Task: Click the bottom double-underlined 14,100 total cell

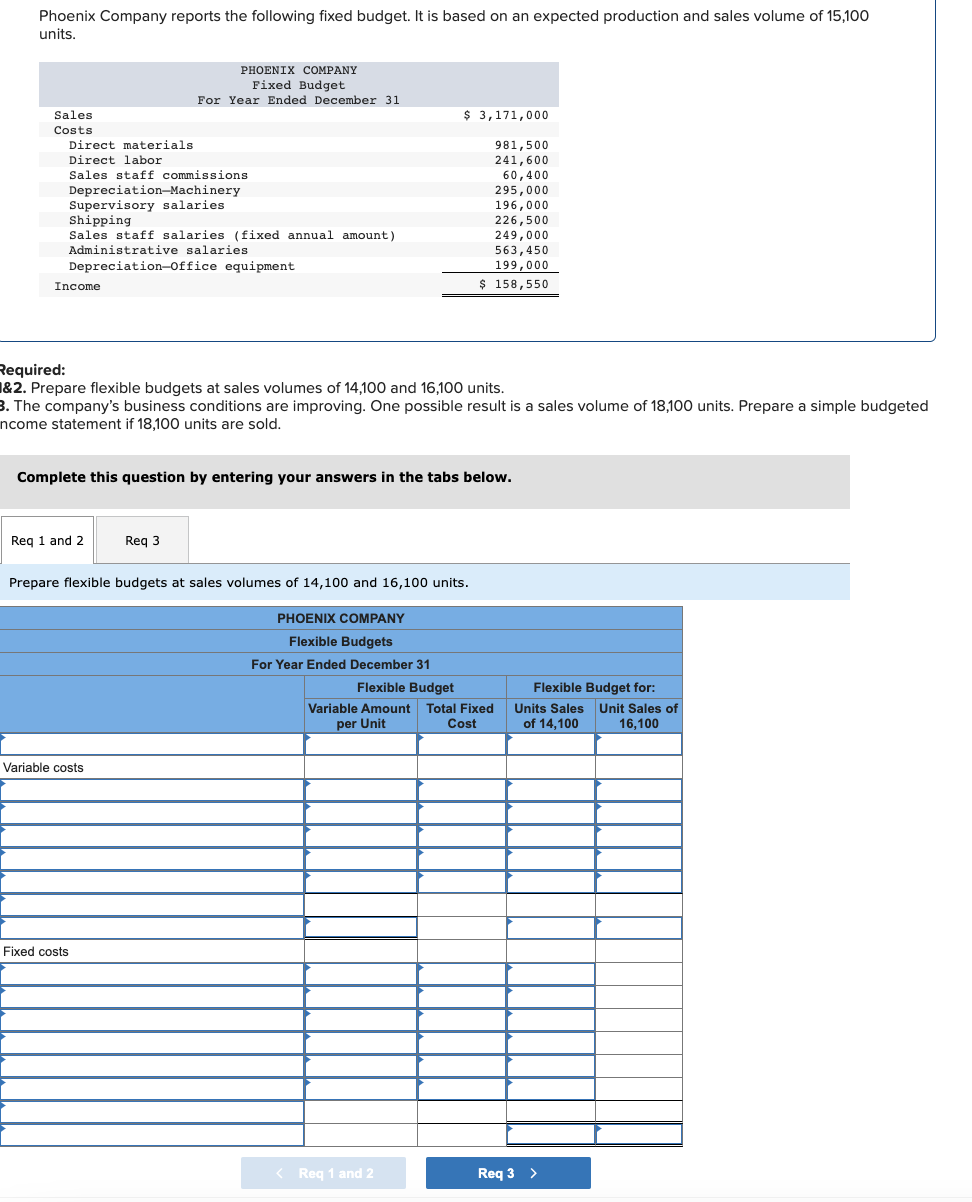Action: point(551,1134)
